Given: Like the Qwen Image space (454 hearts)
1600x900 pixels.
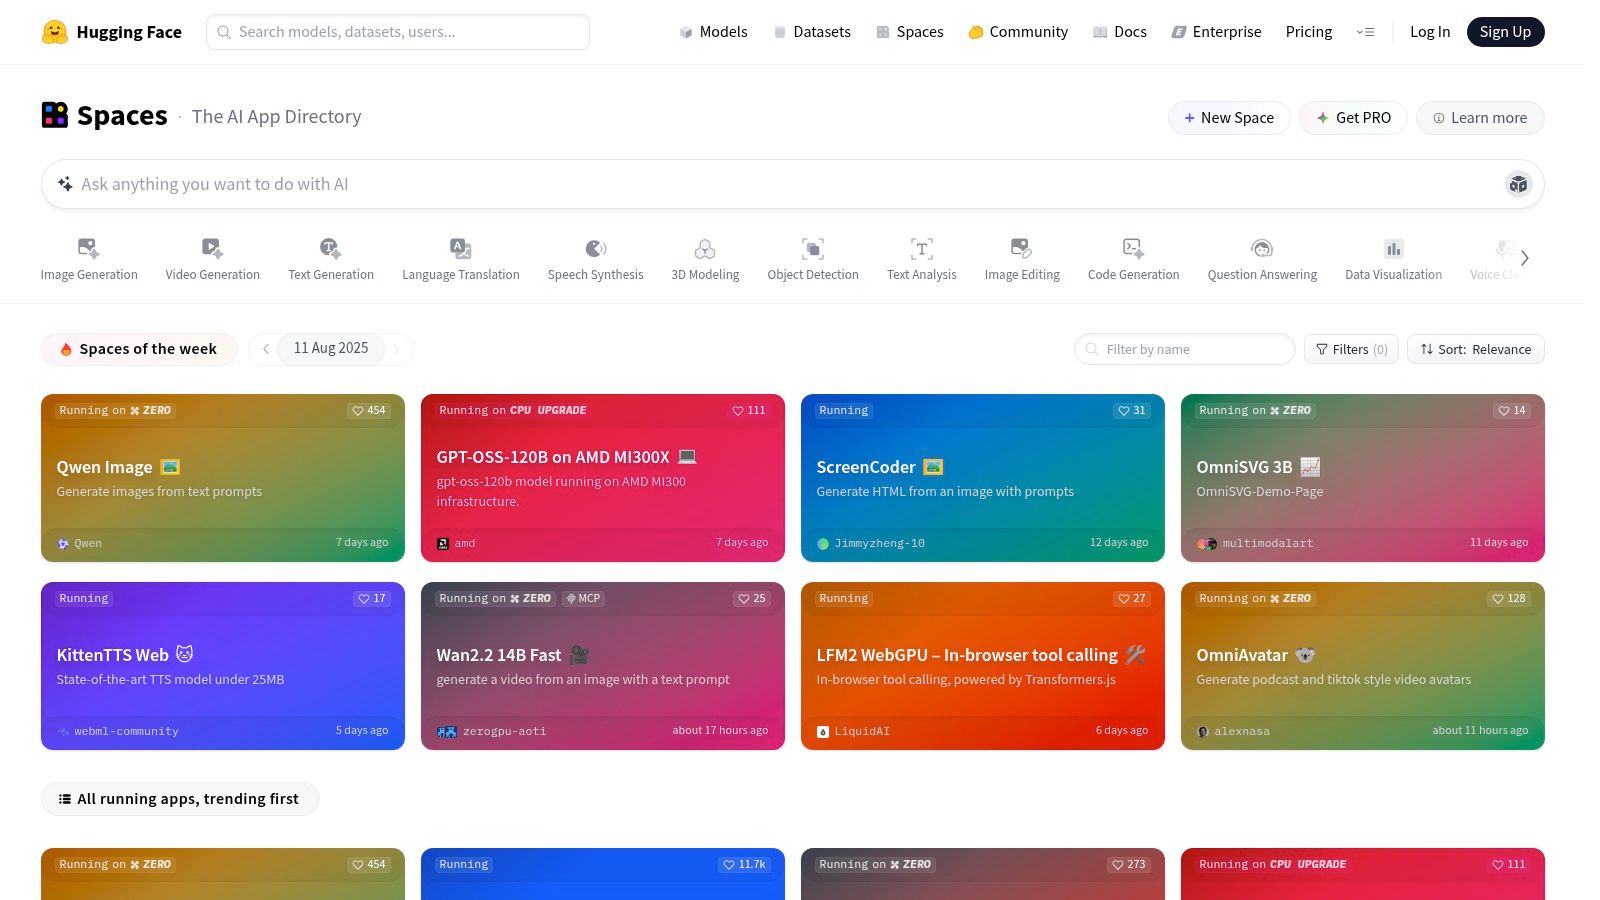Looking at the screenshot, I should pyautogui.click(x=368, y=411).
